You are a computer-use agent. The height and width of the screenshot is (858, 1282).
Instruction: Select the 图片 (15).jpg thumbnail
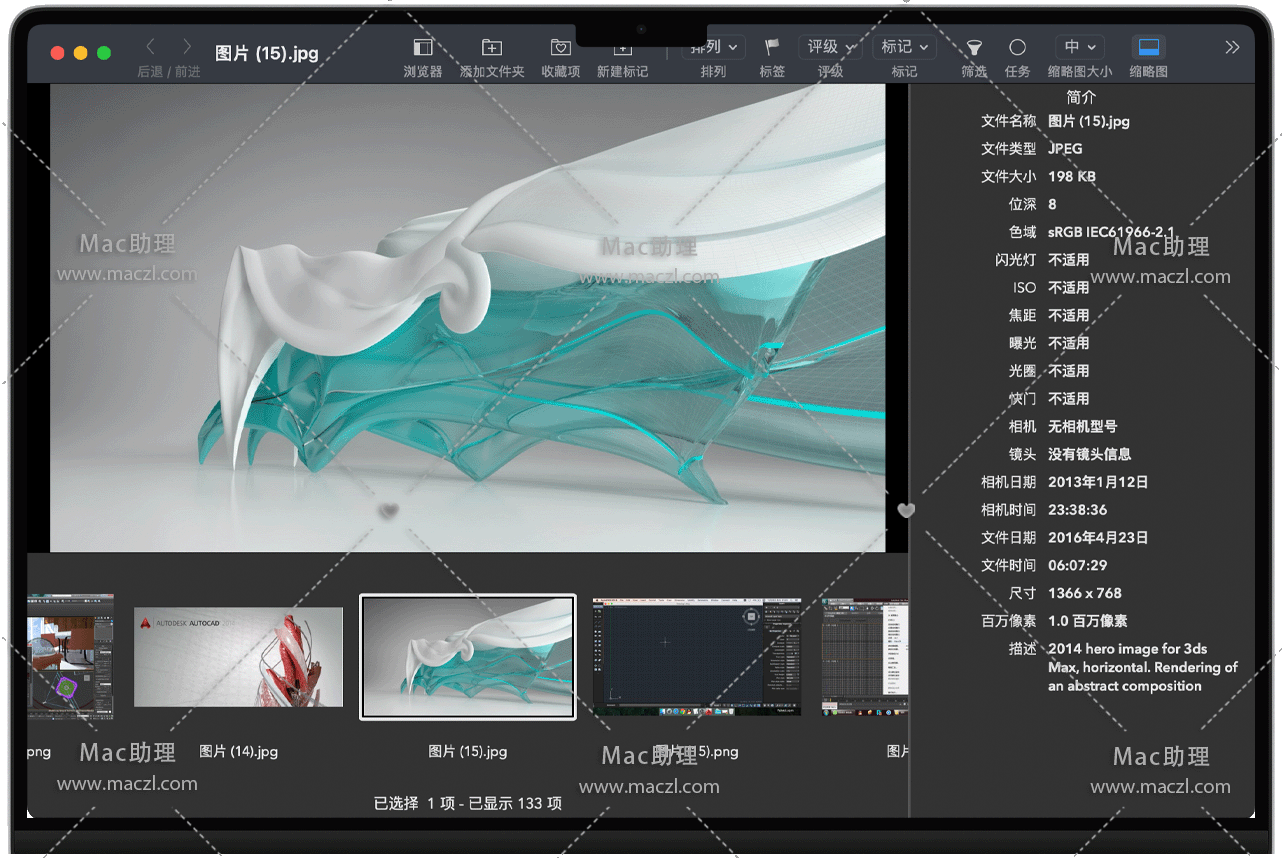[x=468, y=657]
